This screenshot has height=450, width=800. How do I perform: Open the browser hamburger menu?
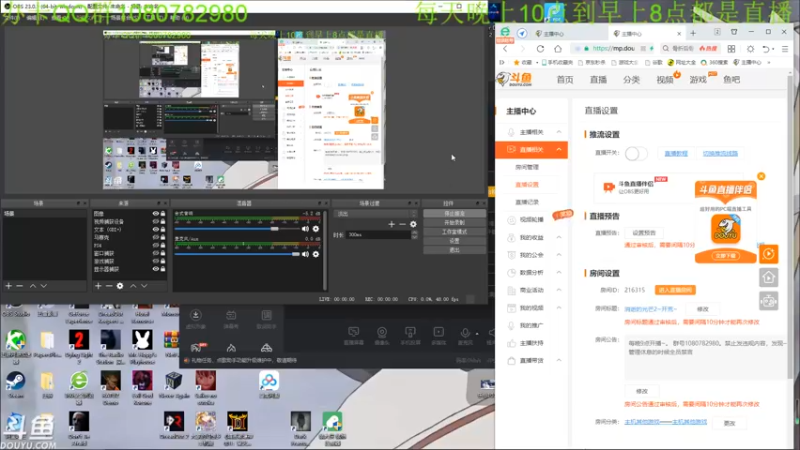pos(785,49)
